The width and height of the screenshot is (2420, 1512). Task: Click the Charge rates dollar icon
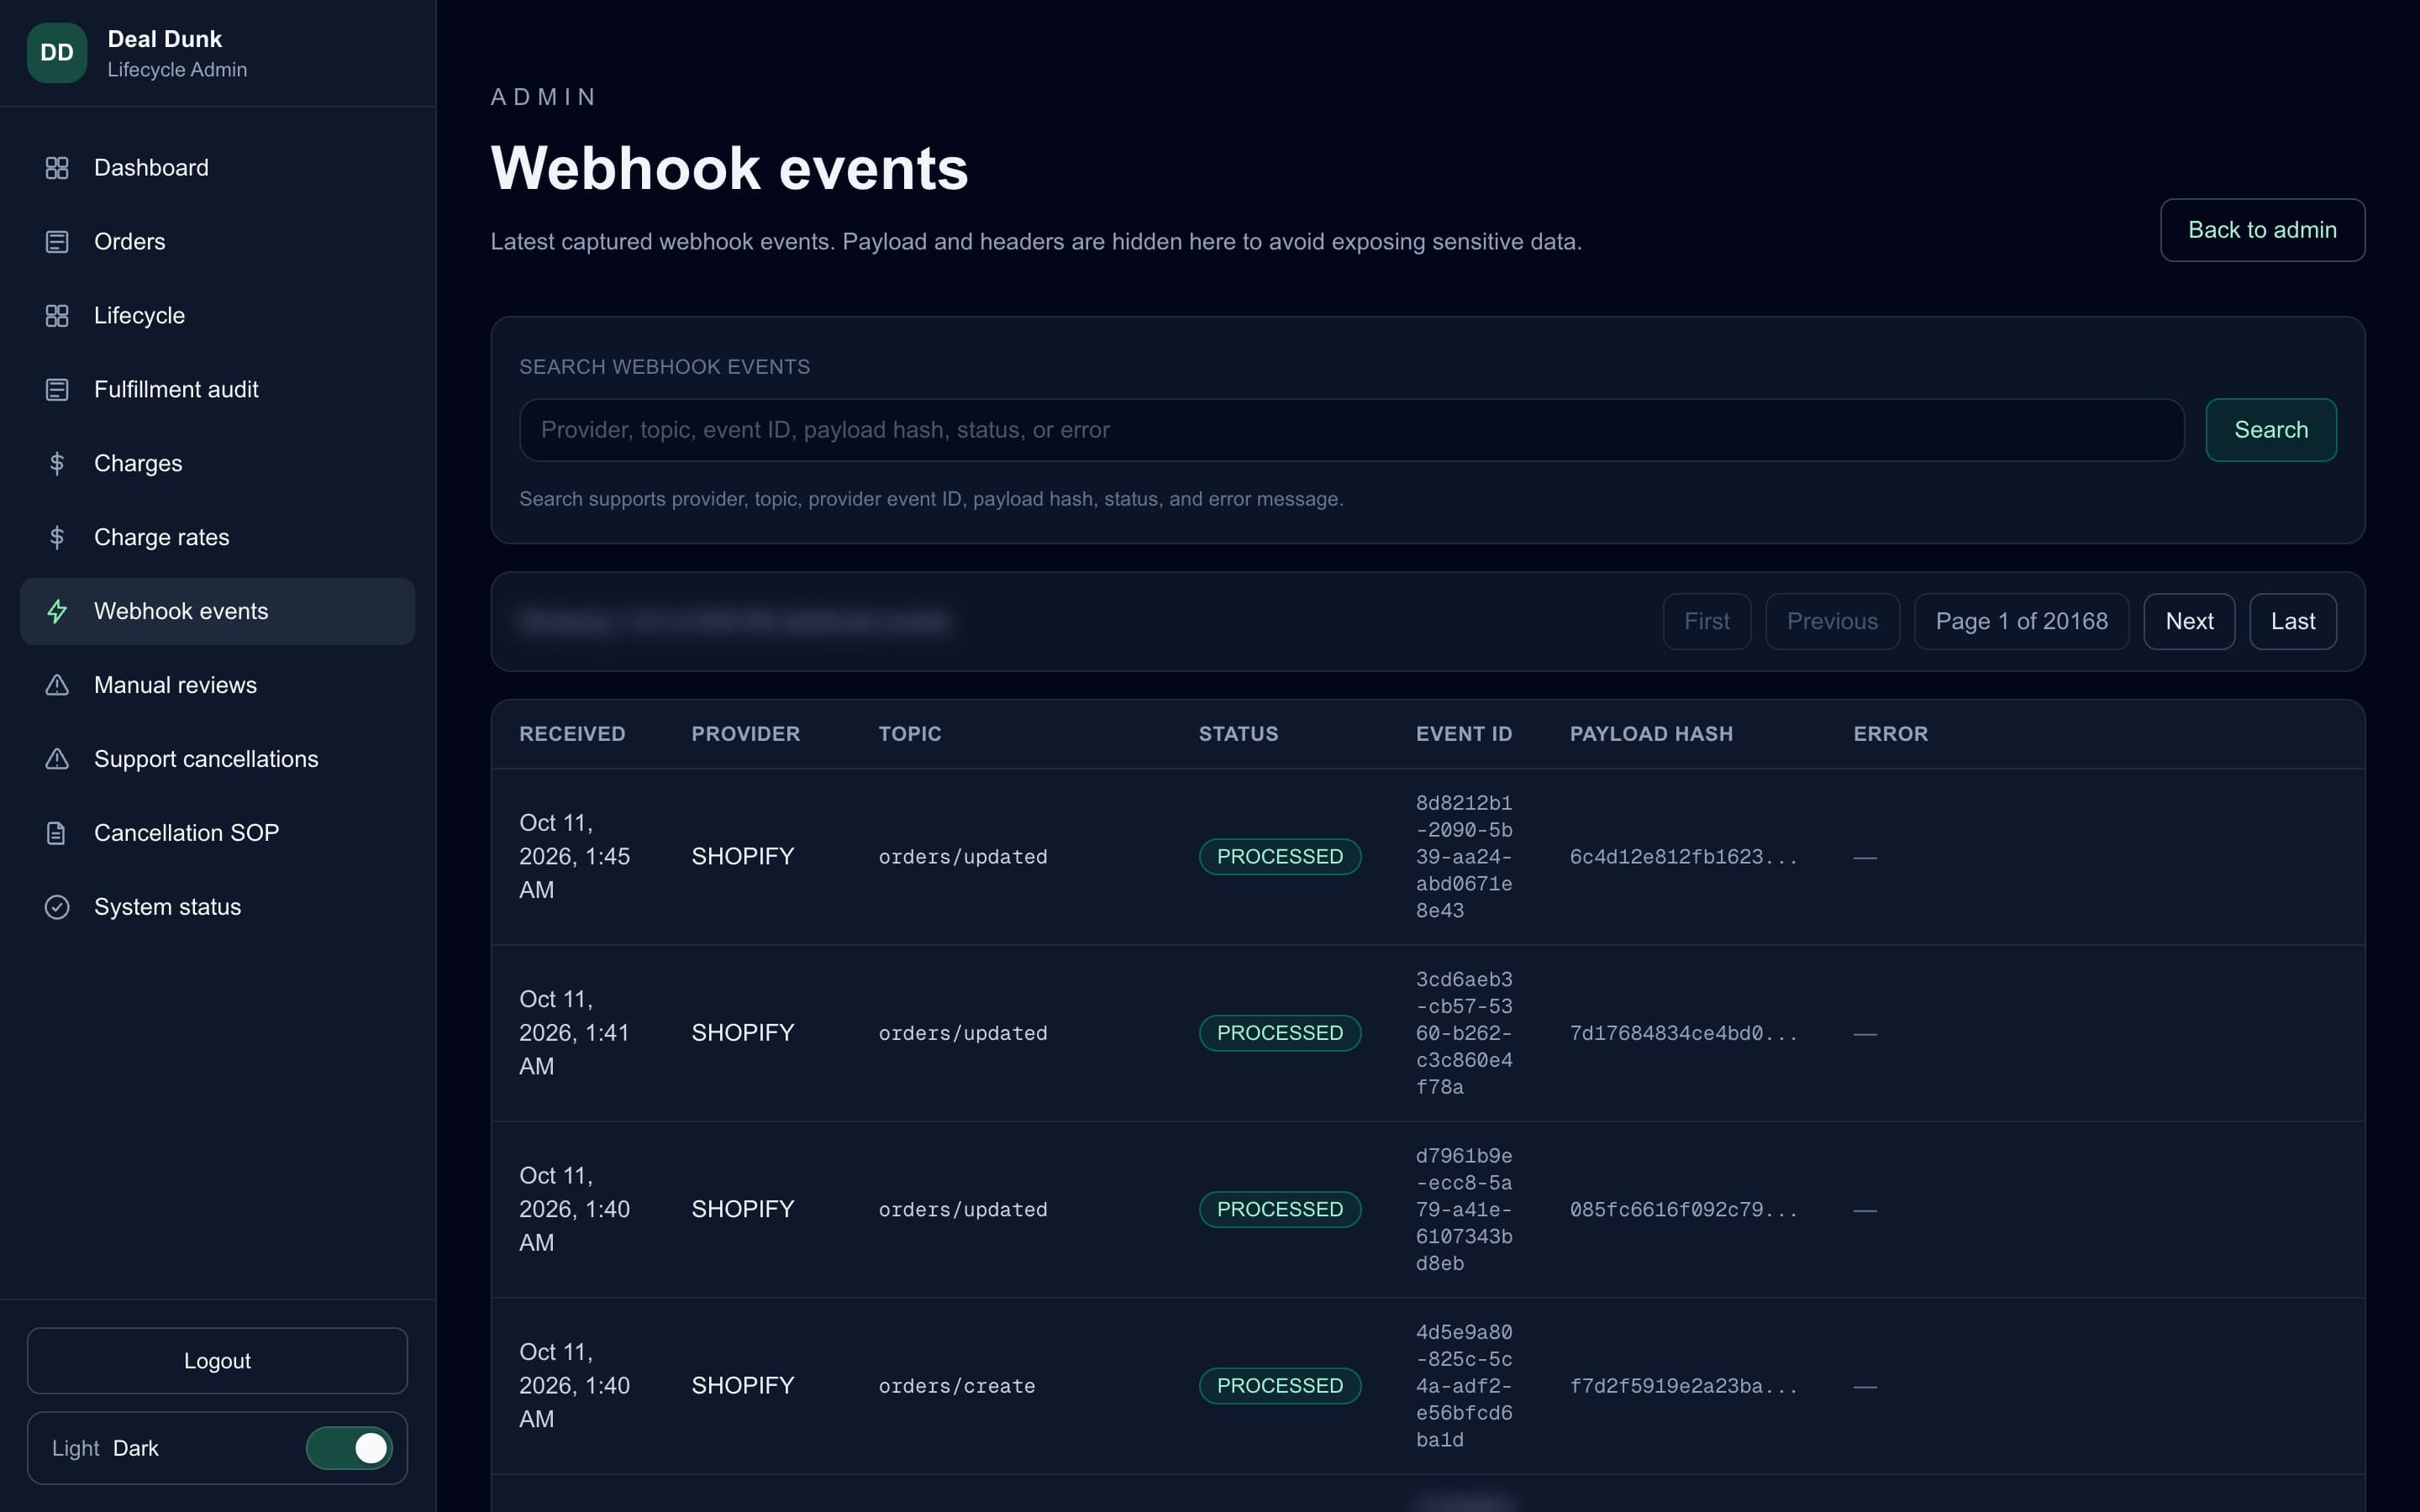pyautogui.click(x=57, y=538)
